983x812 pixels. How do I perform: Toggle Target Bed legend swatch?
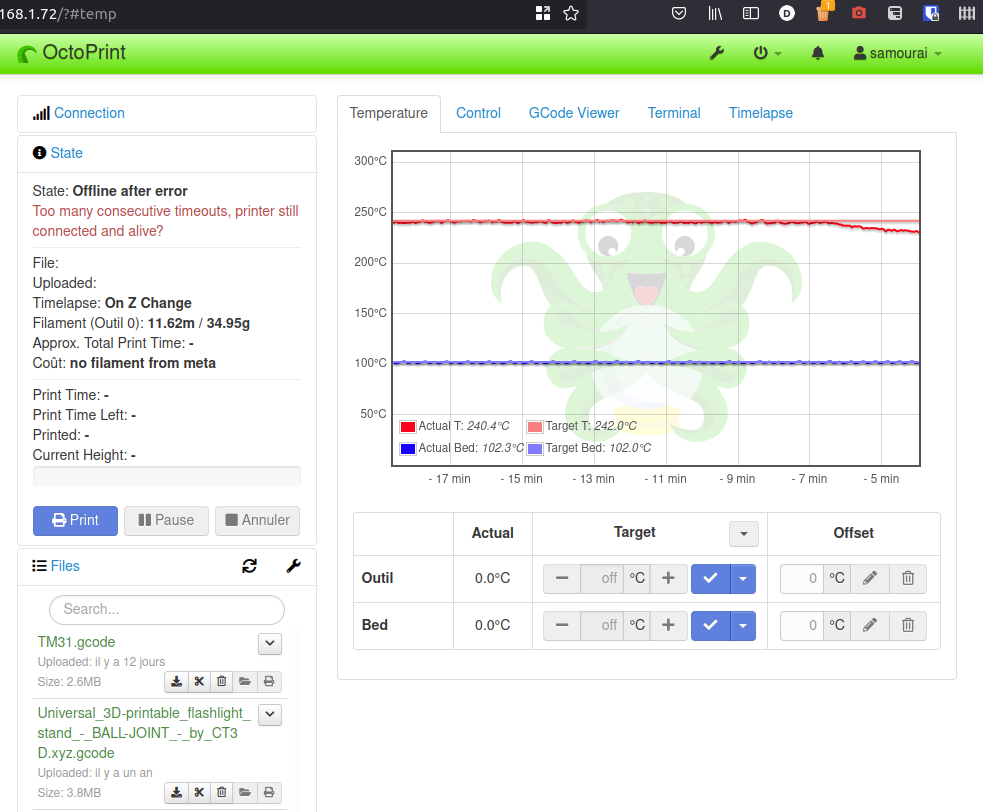[535, 448]
